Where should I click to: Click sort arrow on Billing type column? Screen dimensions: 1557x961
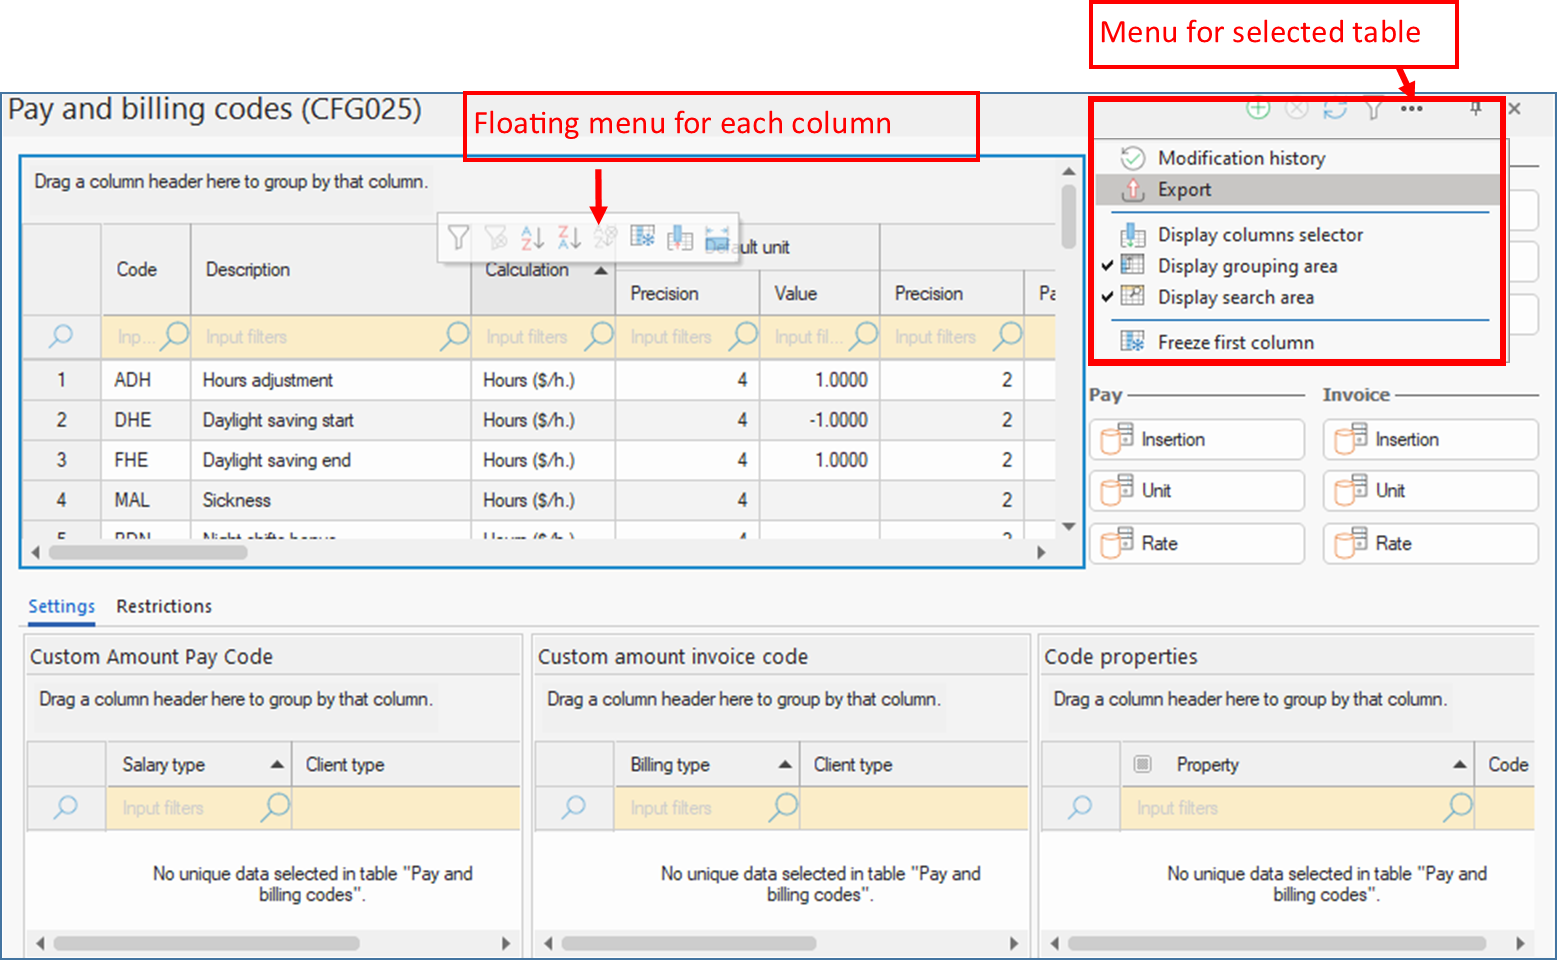[785, 765]
